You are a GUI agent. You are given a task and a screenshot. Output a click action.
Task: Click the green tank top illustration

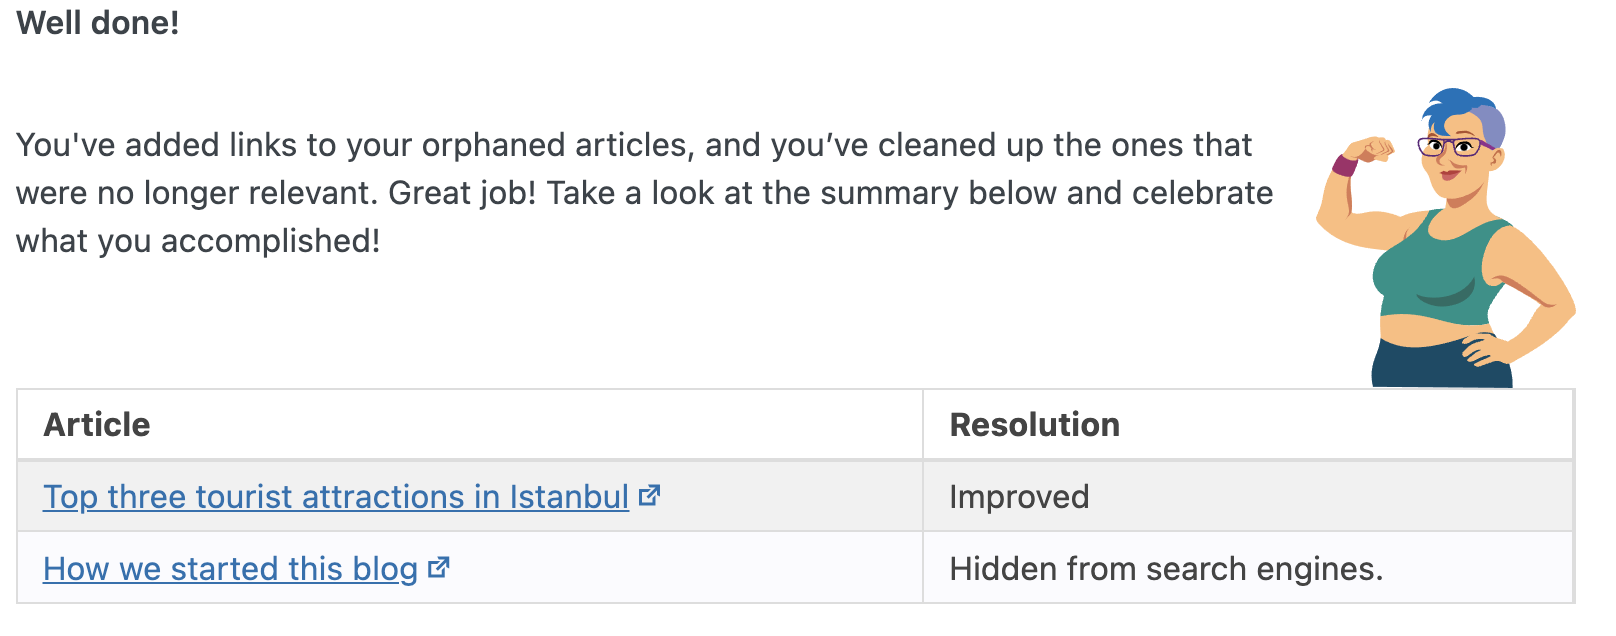click(1440, 270)
